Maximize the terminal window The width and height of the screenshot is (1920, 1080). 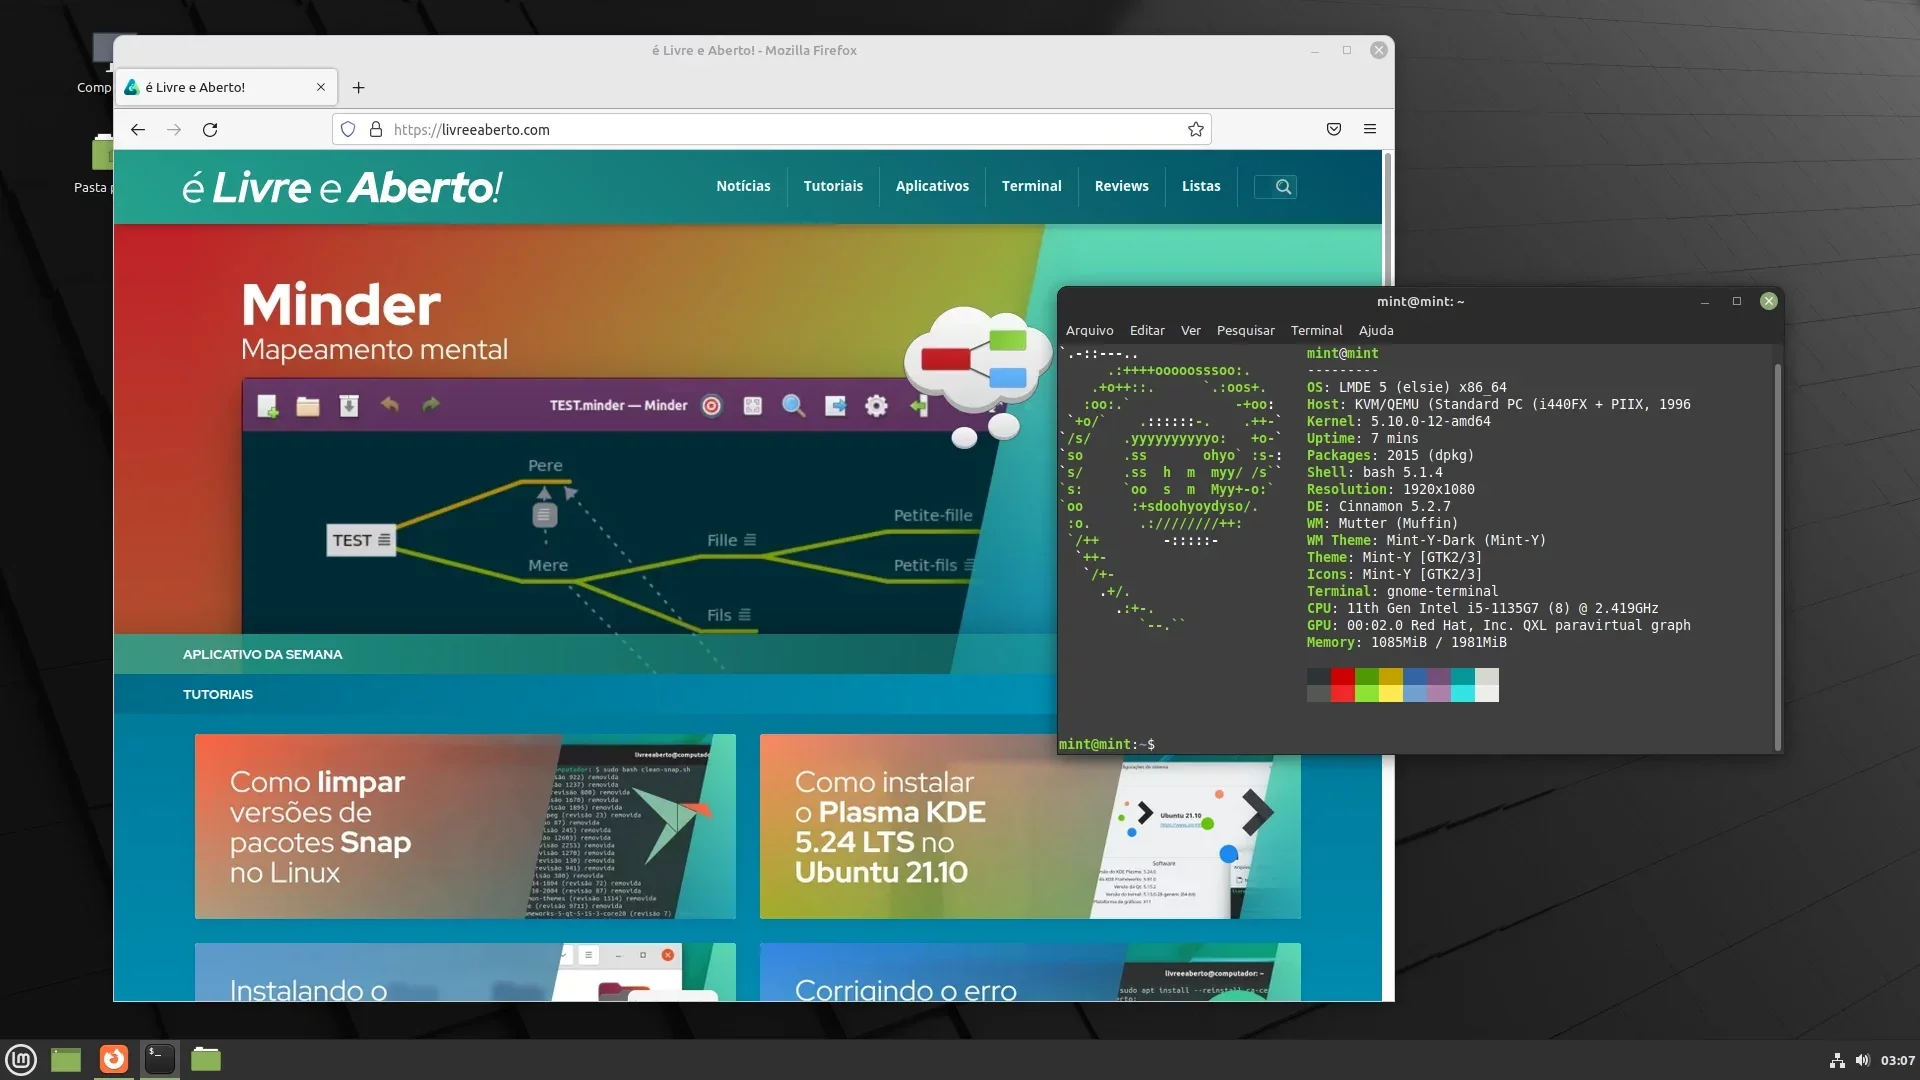(1737, 302)
